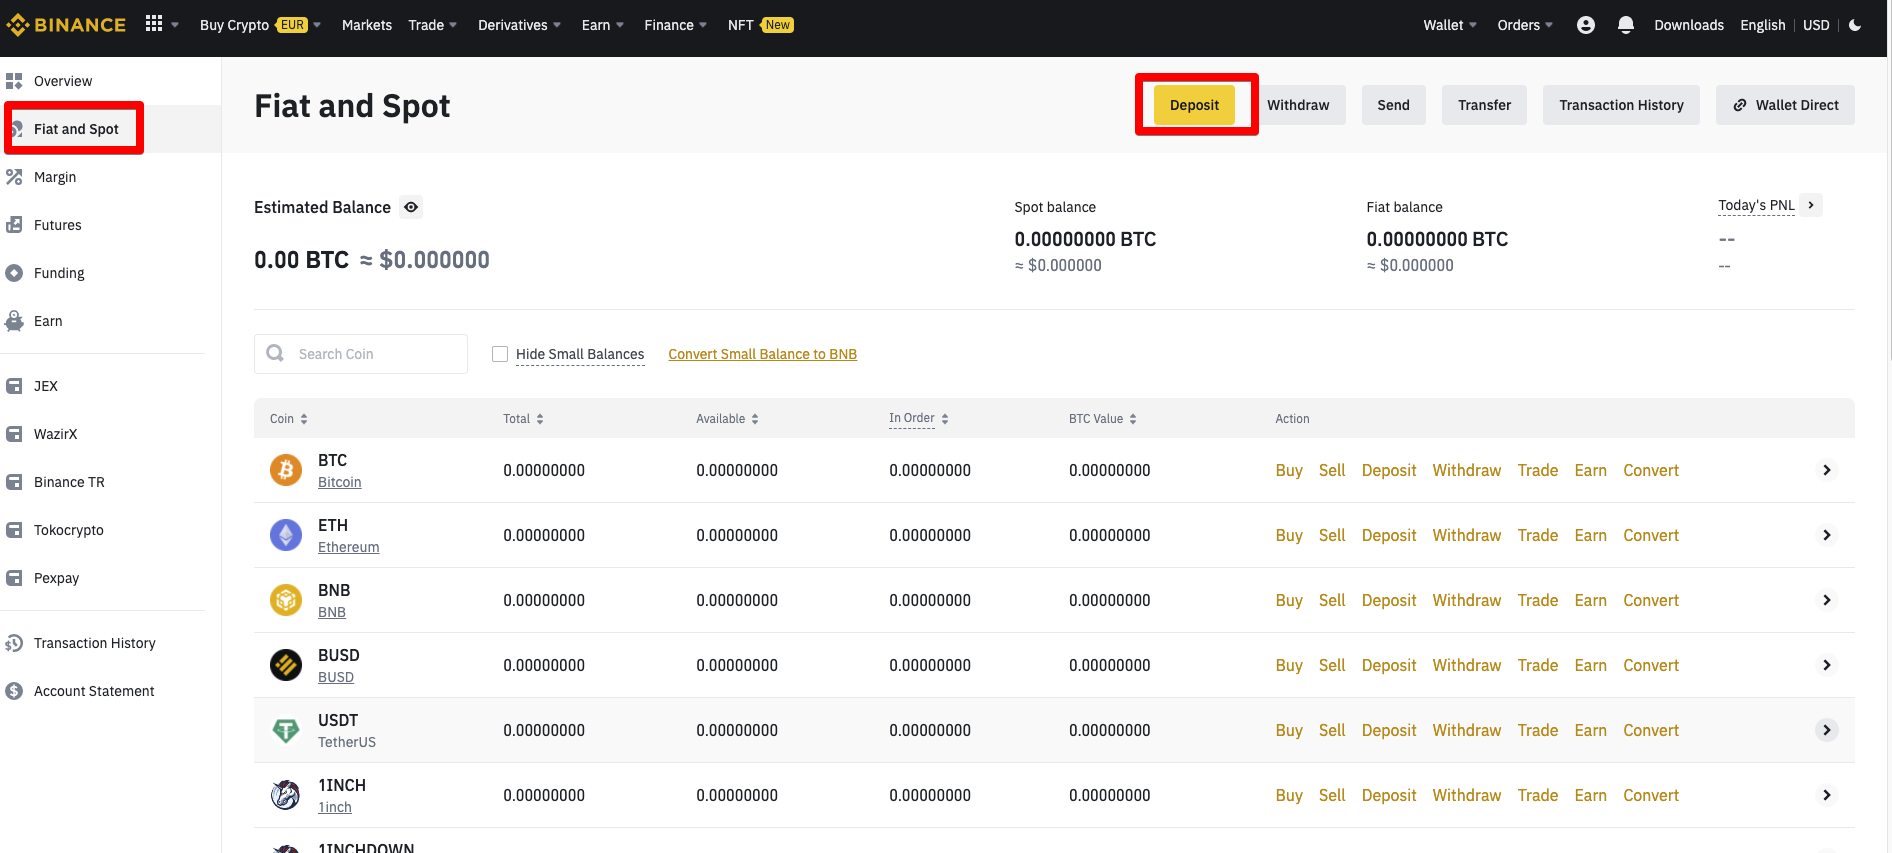Expand the top Earn menu
This screenshot has height=853, width=1892.
click(x=602, y=25)
